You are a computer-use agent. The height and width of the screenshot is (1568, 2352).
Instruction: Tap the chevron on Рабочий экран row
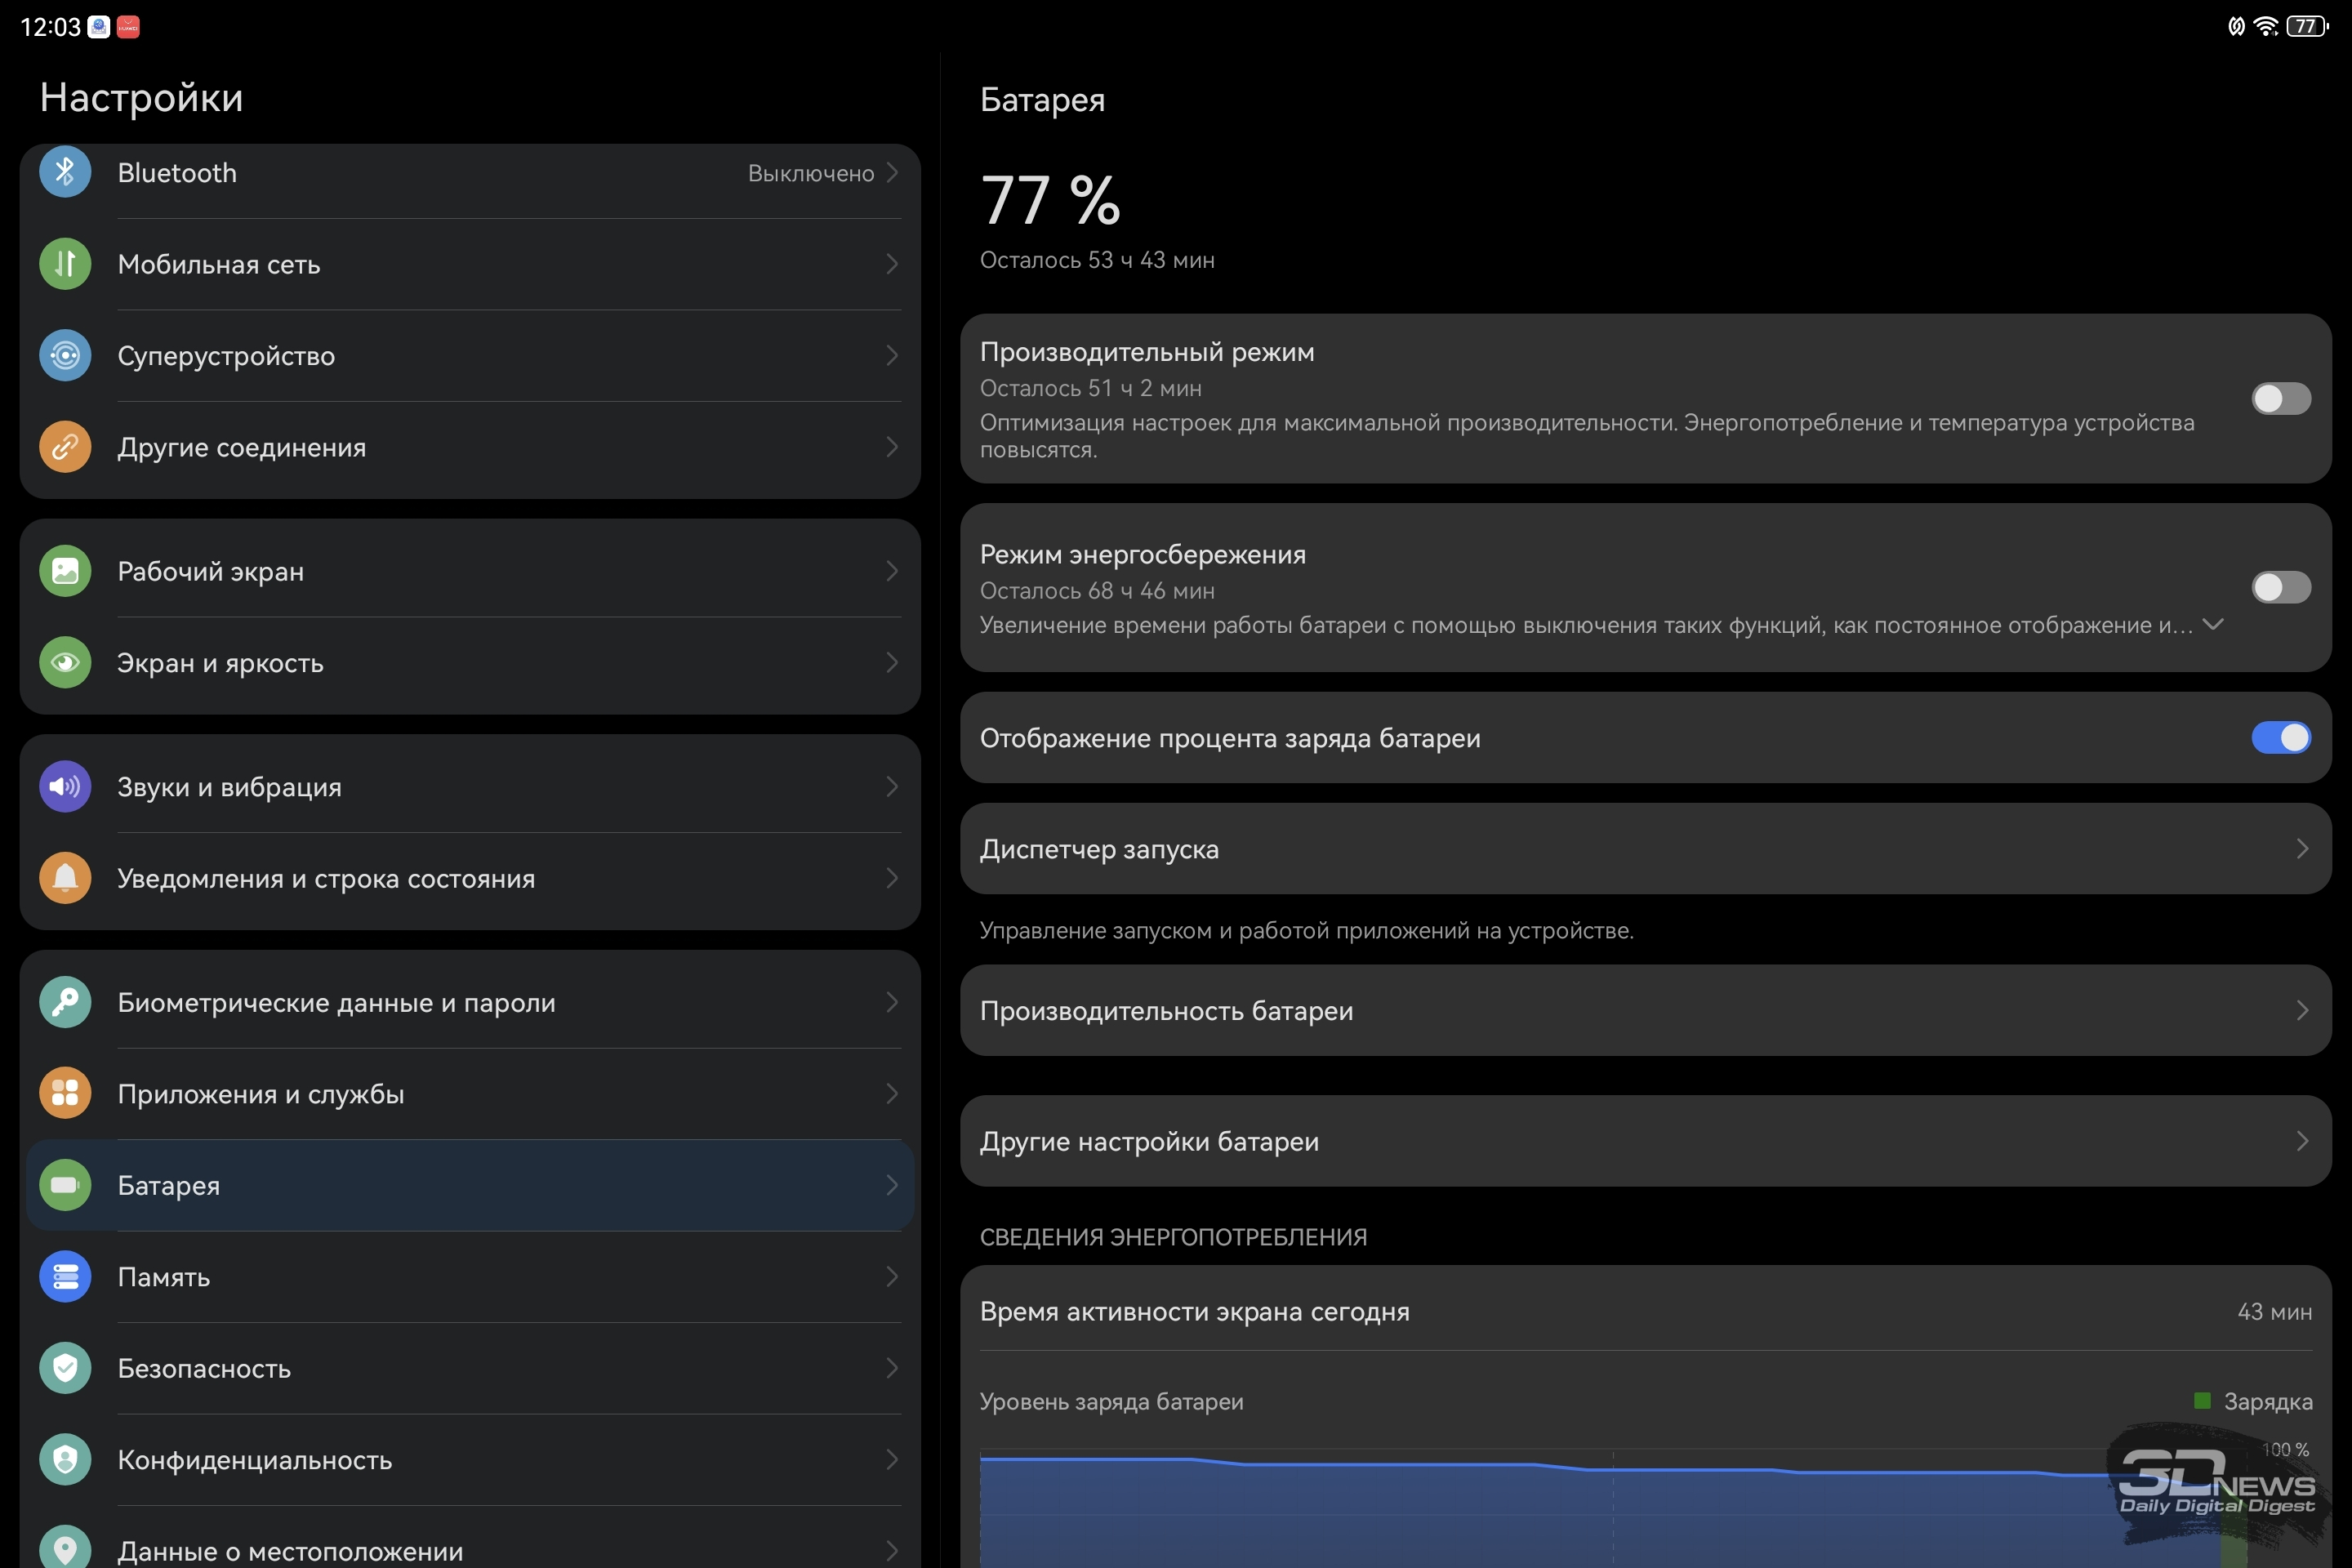pyautogui.click(x=892, y=571)
